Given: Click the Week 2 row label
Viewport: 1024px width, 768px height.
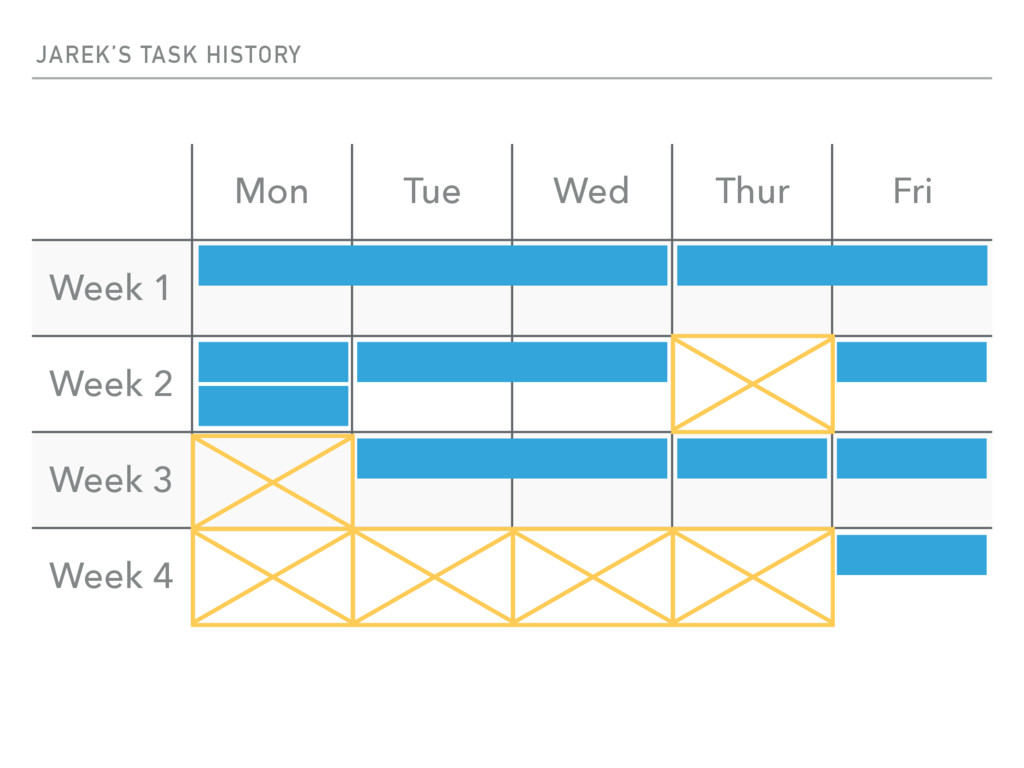Looking at the screenshot, I should pyautogui.click(x=111, y=384).
